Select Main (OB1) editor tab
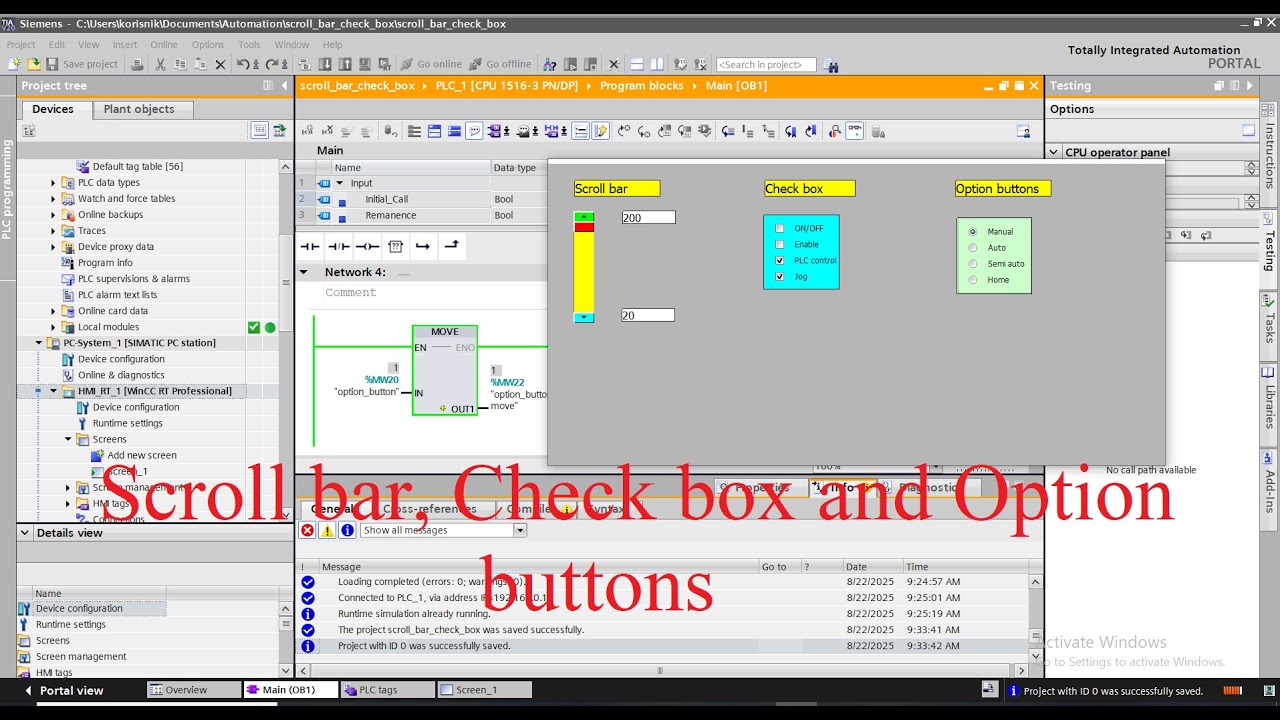 (290, 690)
